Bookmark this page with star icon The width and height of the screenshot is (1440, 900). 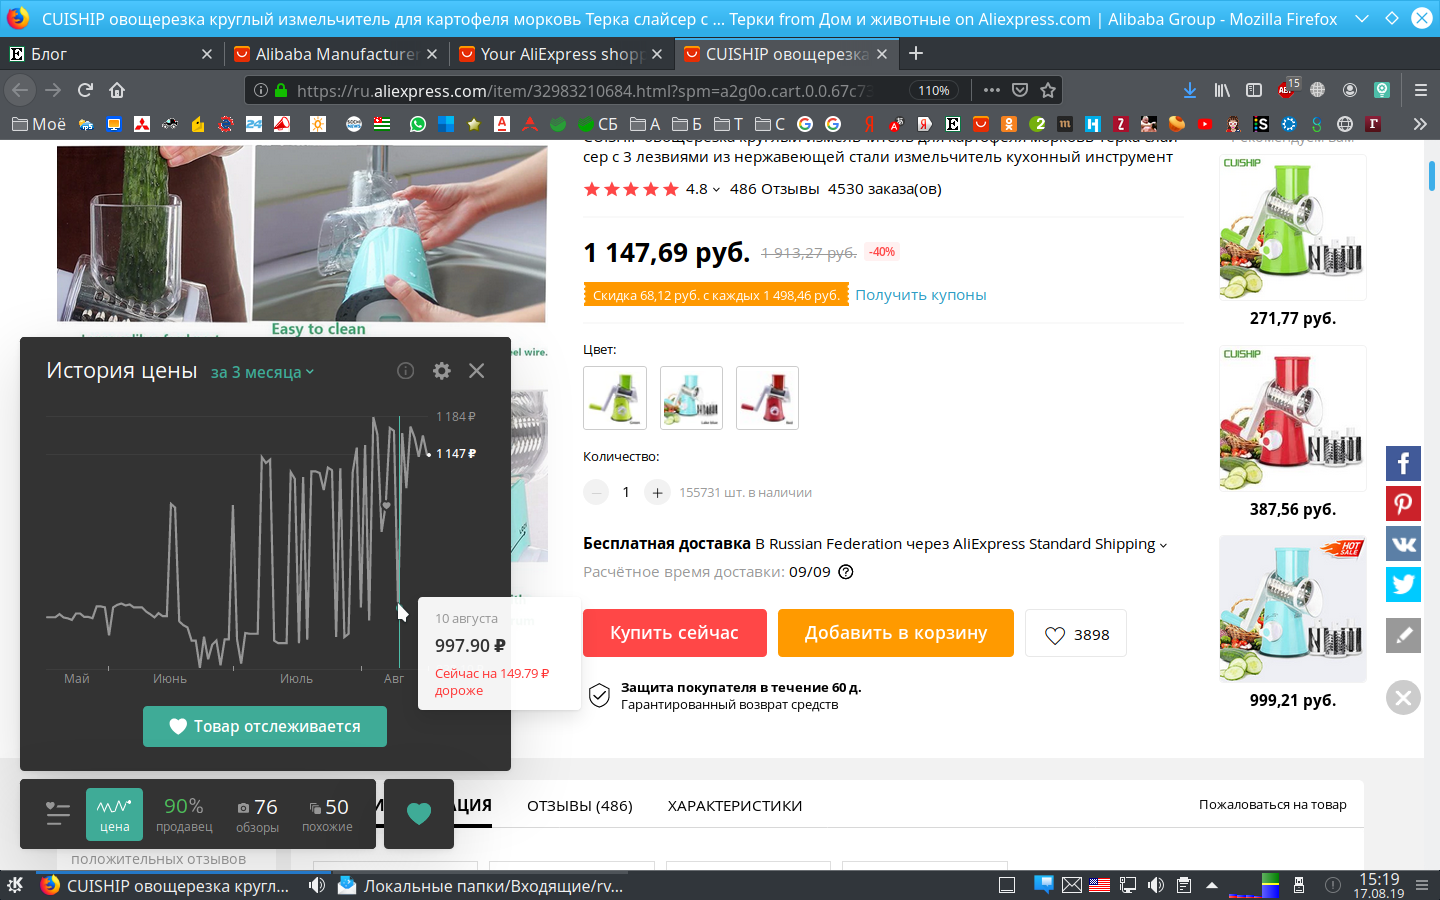coord(1048,90)
